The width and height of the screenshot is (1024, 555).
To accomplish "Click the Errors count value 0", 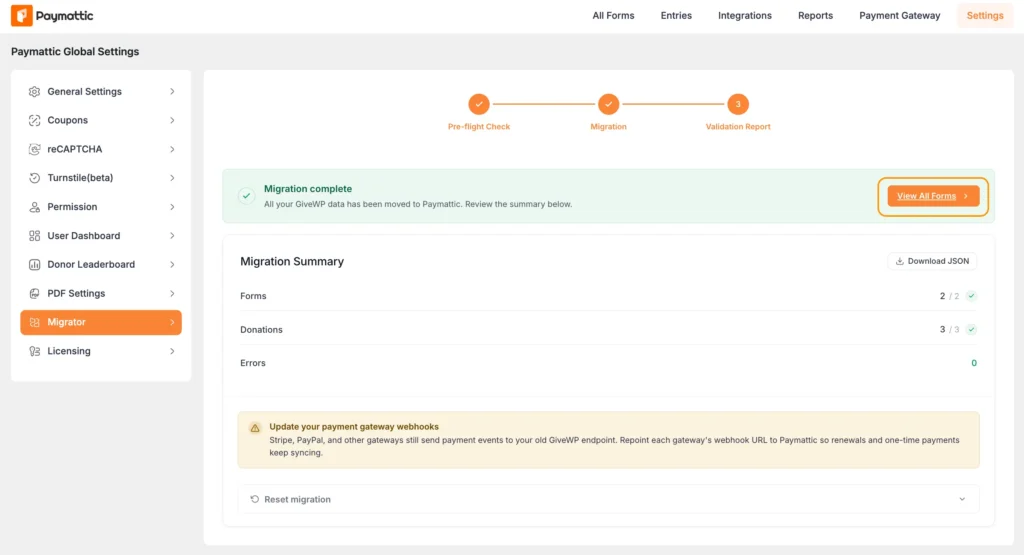I will click(x=974, y=363).
